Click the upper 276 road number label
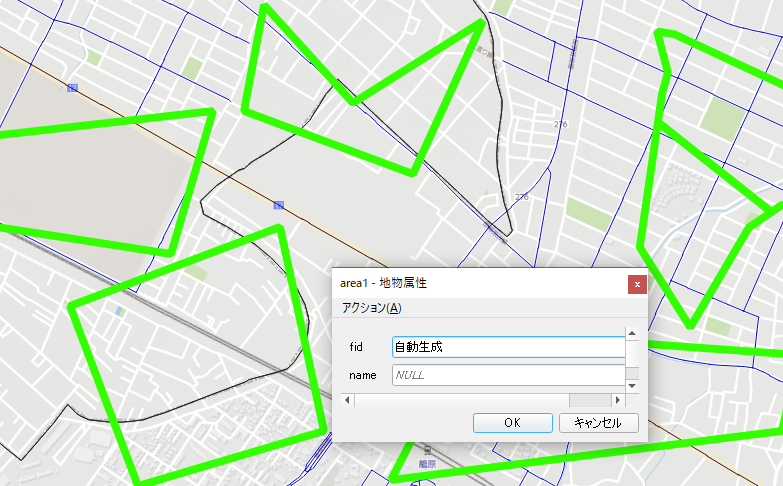The height and width of the screenshot is (486, 783). click(x=560, y=124)
